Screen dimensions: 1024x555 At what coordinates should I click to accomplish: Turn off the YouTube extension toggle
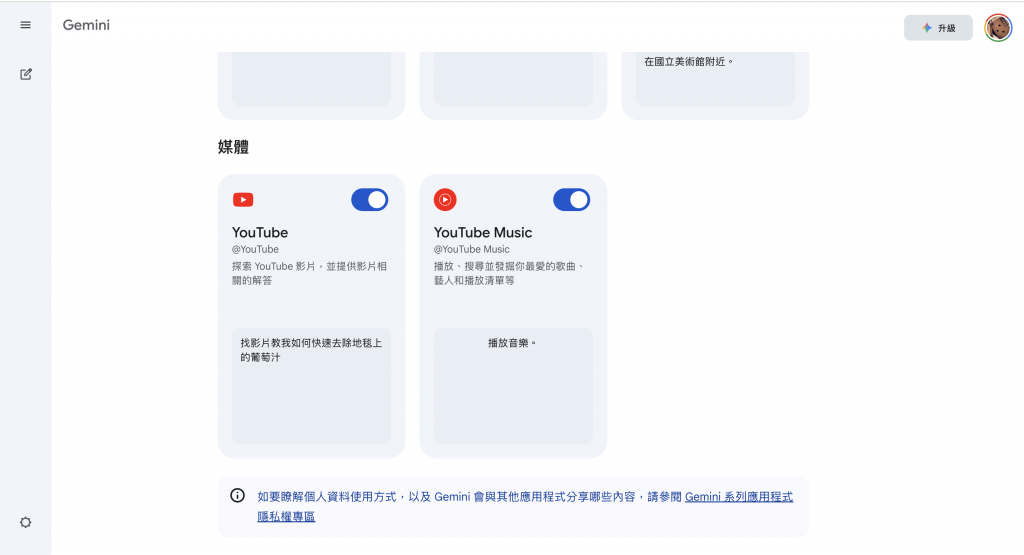click(370, 200)
